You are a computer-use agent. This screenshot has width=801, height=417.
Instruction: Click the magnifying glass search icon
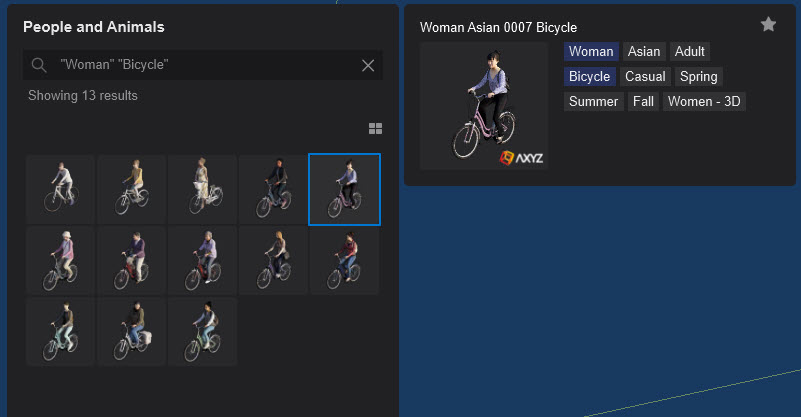click(x=40, y=65)
